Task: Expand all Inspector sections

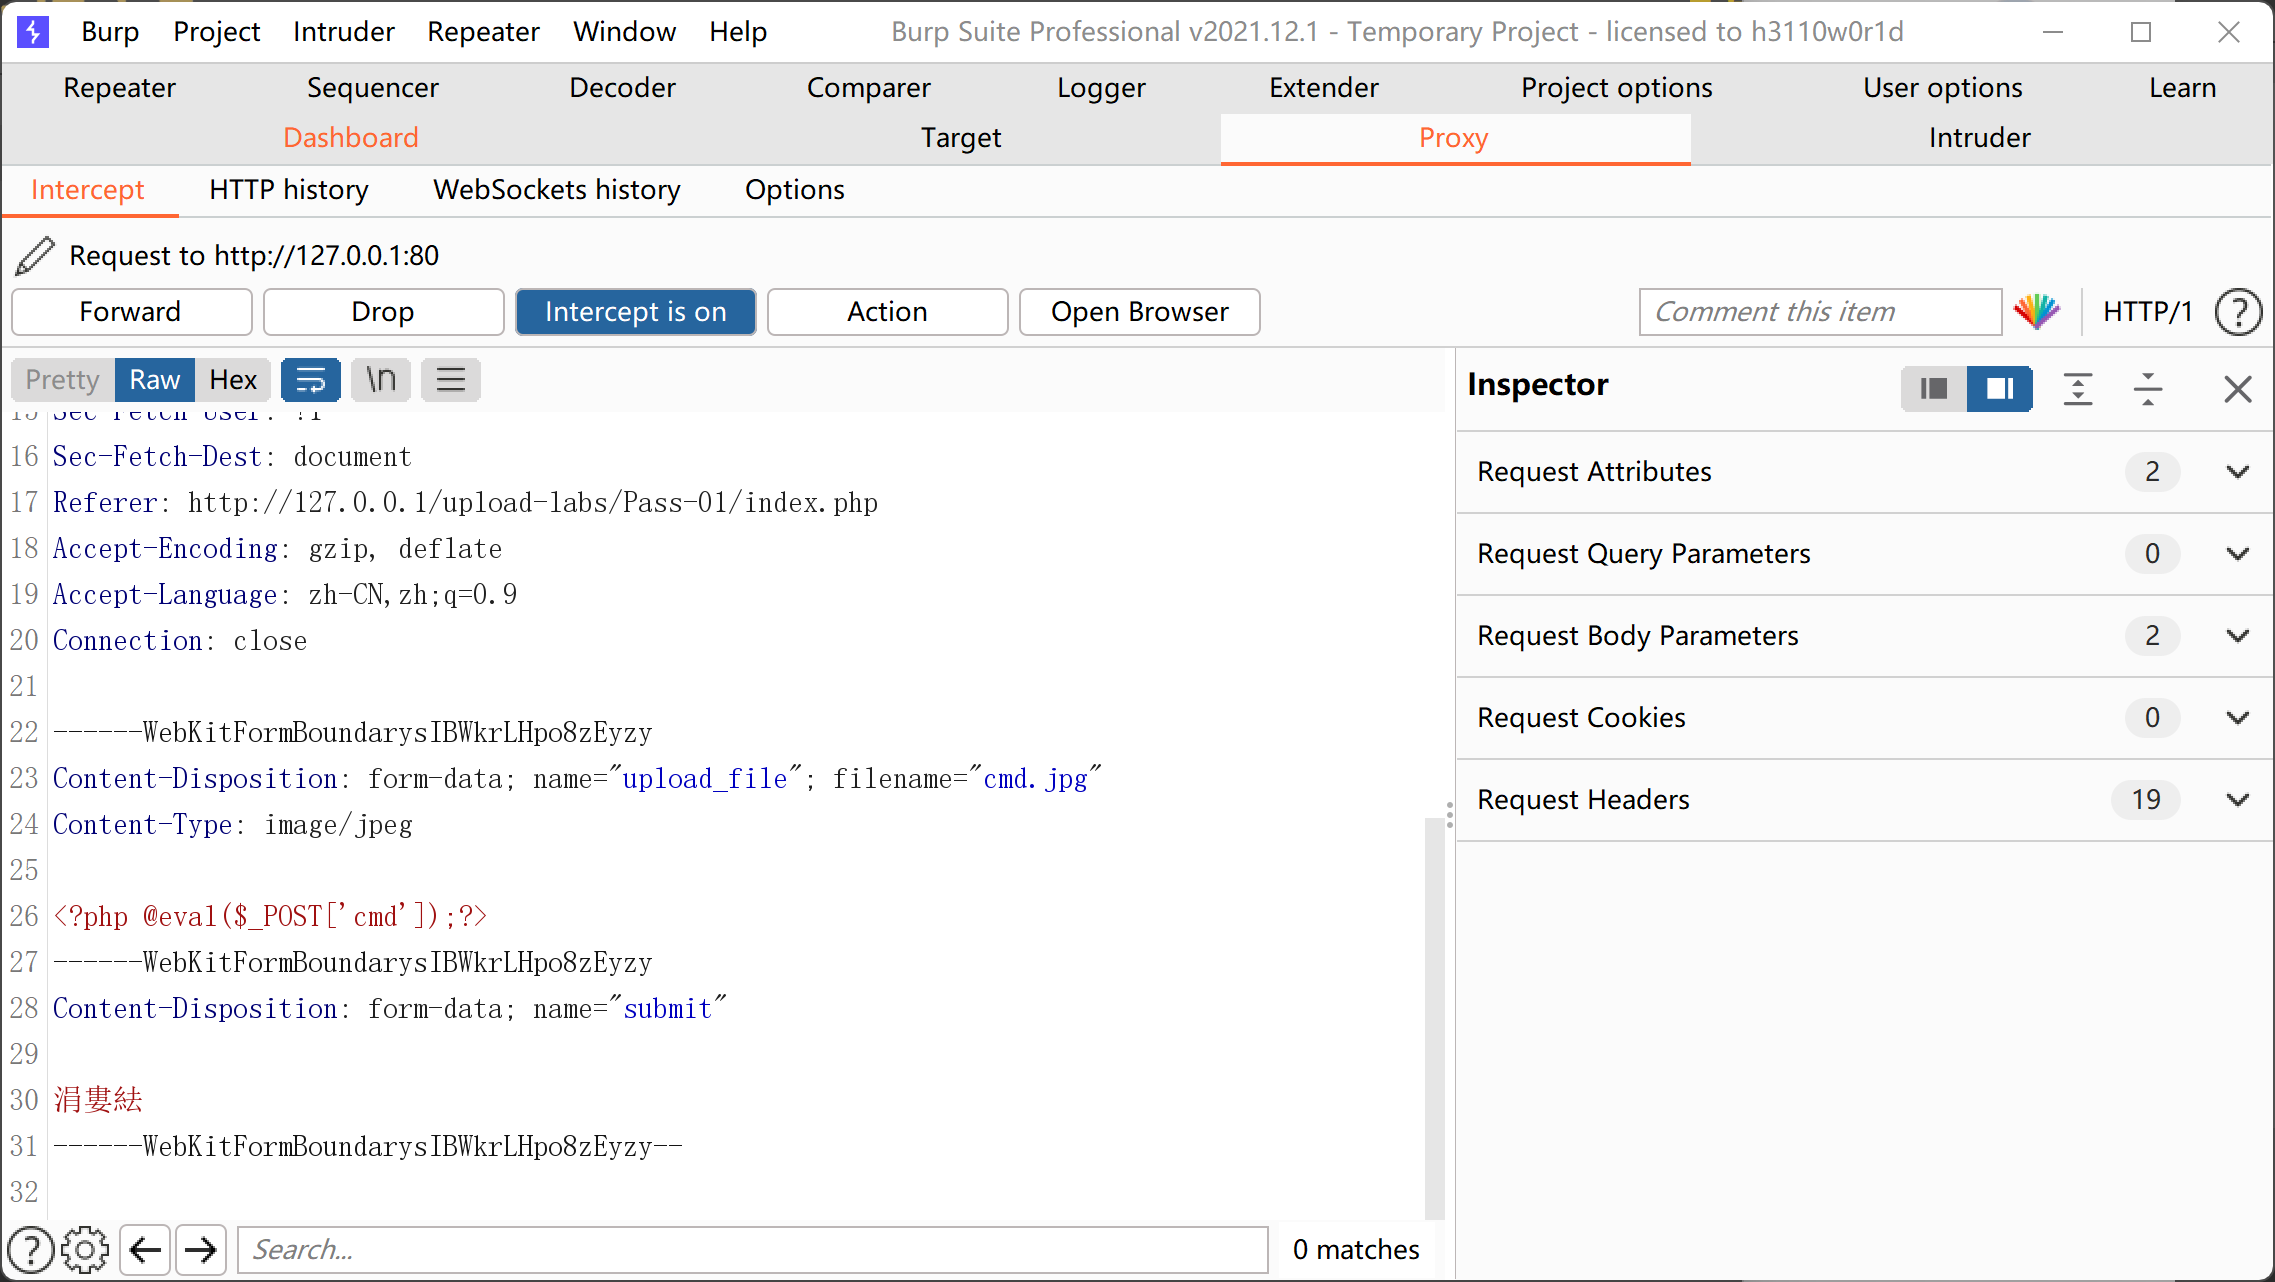Action: coord(2078,389)
